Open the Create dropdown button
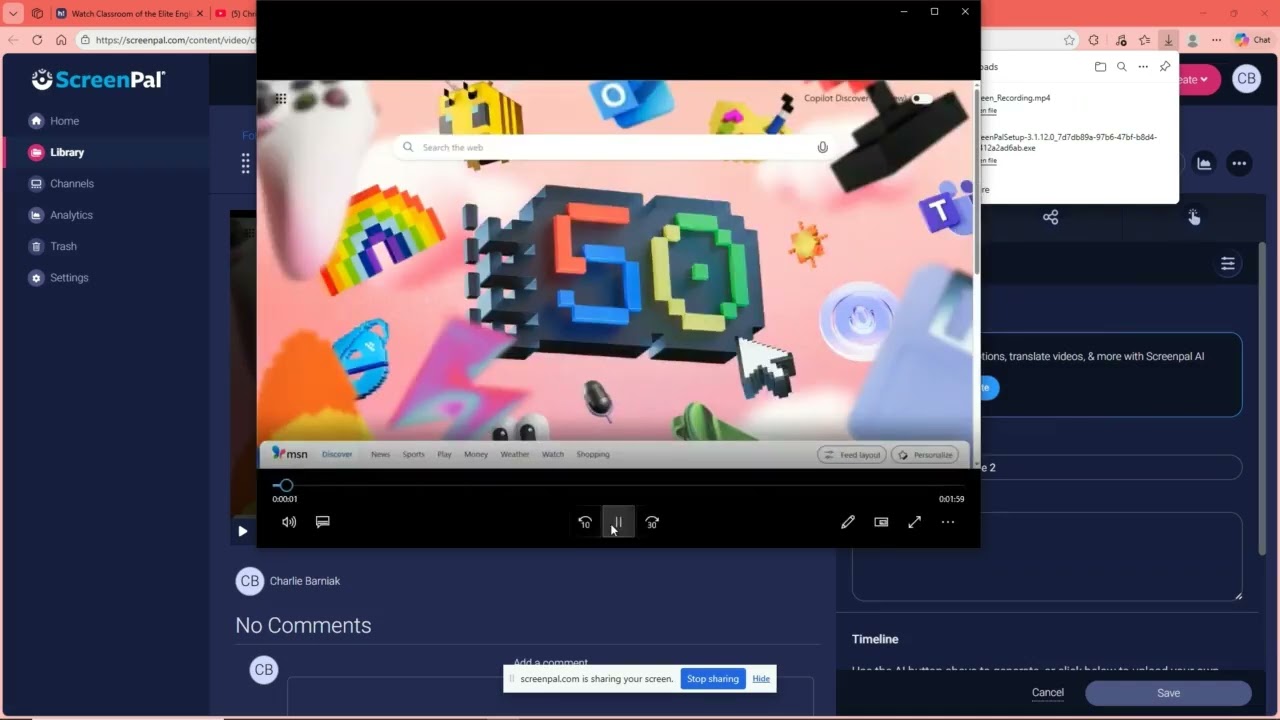Viewport: 1280px width, 720px height. 1197,80
